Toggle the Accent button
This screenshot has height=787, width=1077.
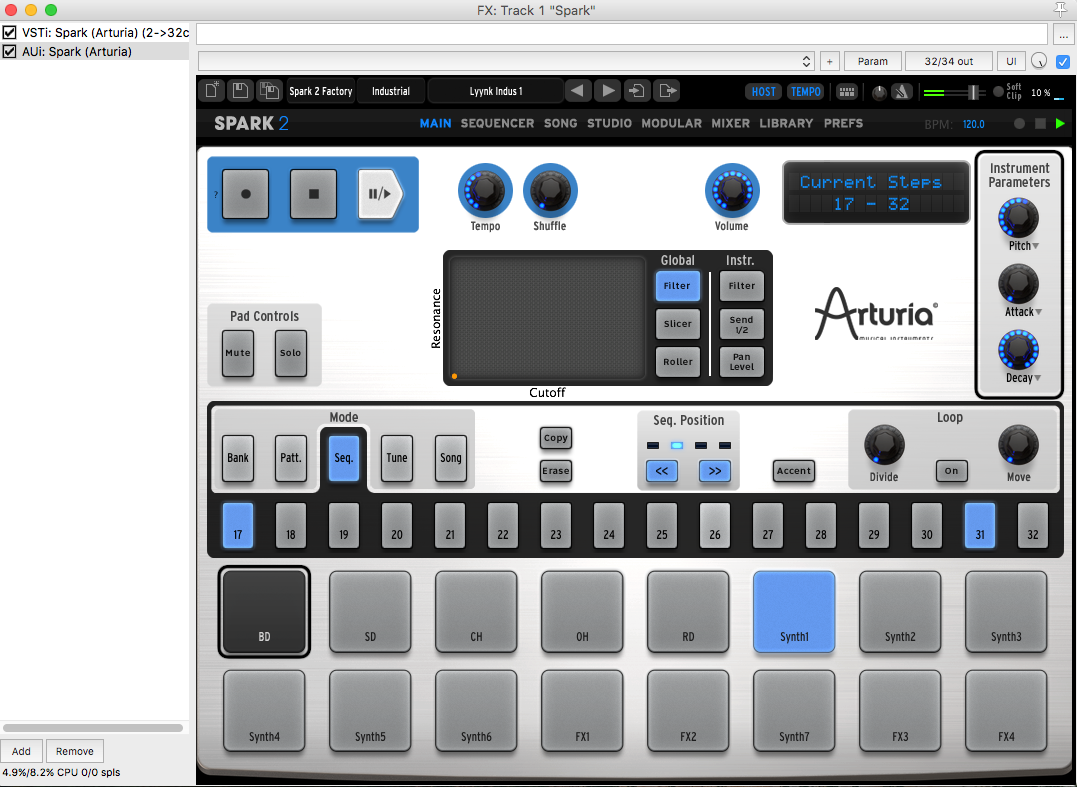(x=794, y=471)
